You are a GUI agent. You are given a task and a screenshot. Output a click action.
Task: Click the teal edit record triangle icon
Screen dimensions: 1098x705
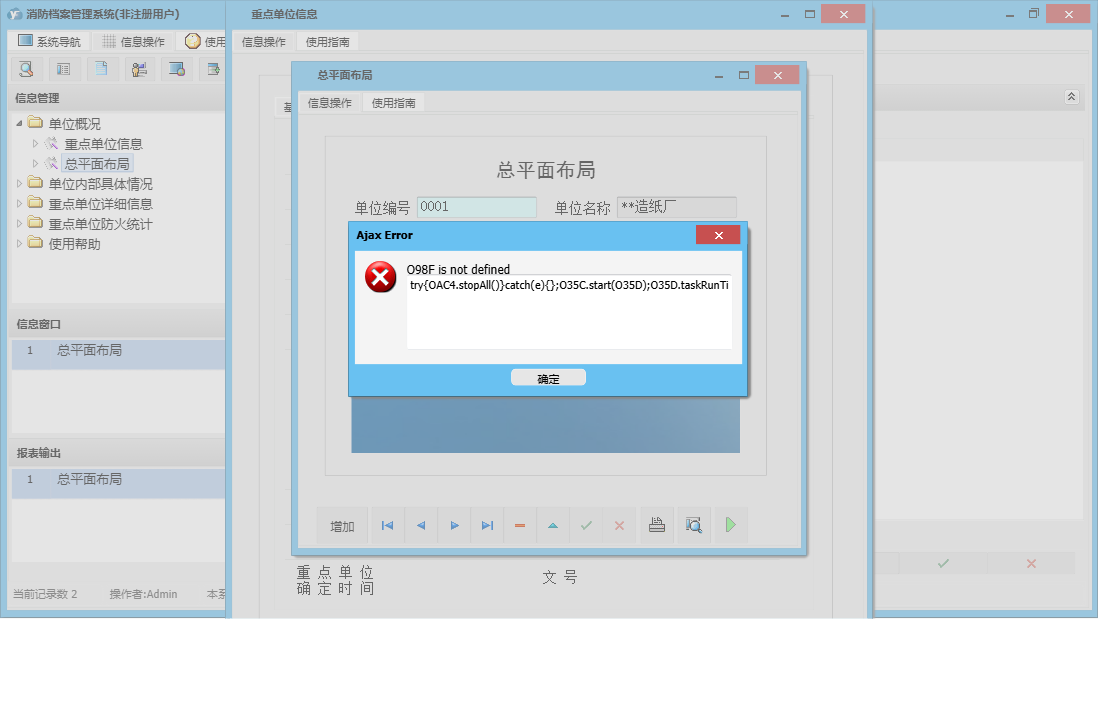pyautogui.click(x=553, y=526)
